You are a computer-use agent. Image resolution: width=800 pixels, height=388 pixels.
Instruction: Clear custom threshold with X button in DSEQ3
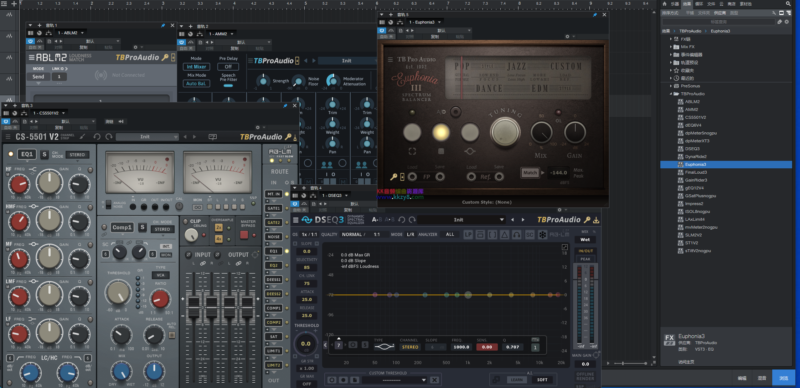(x=434, y=380)
